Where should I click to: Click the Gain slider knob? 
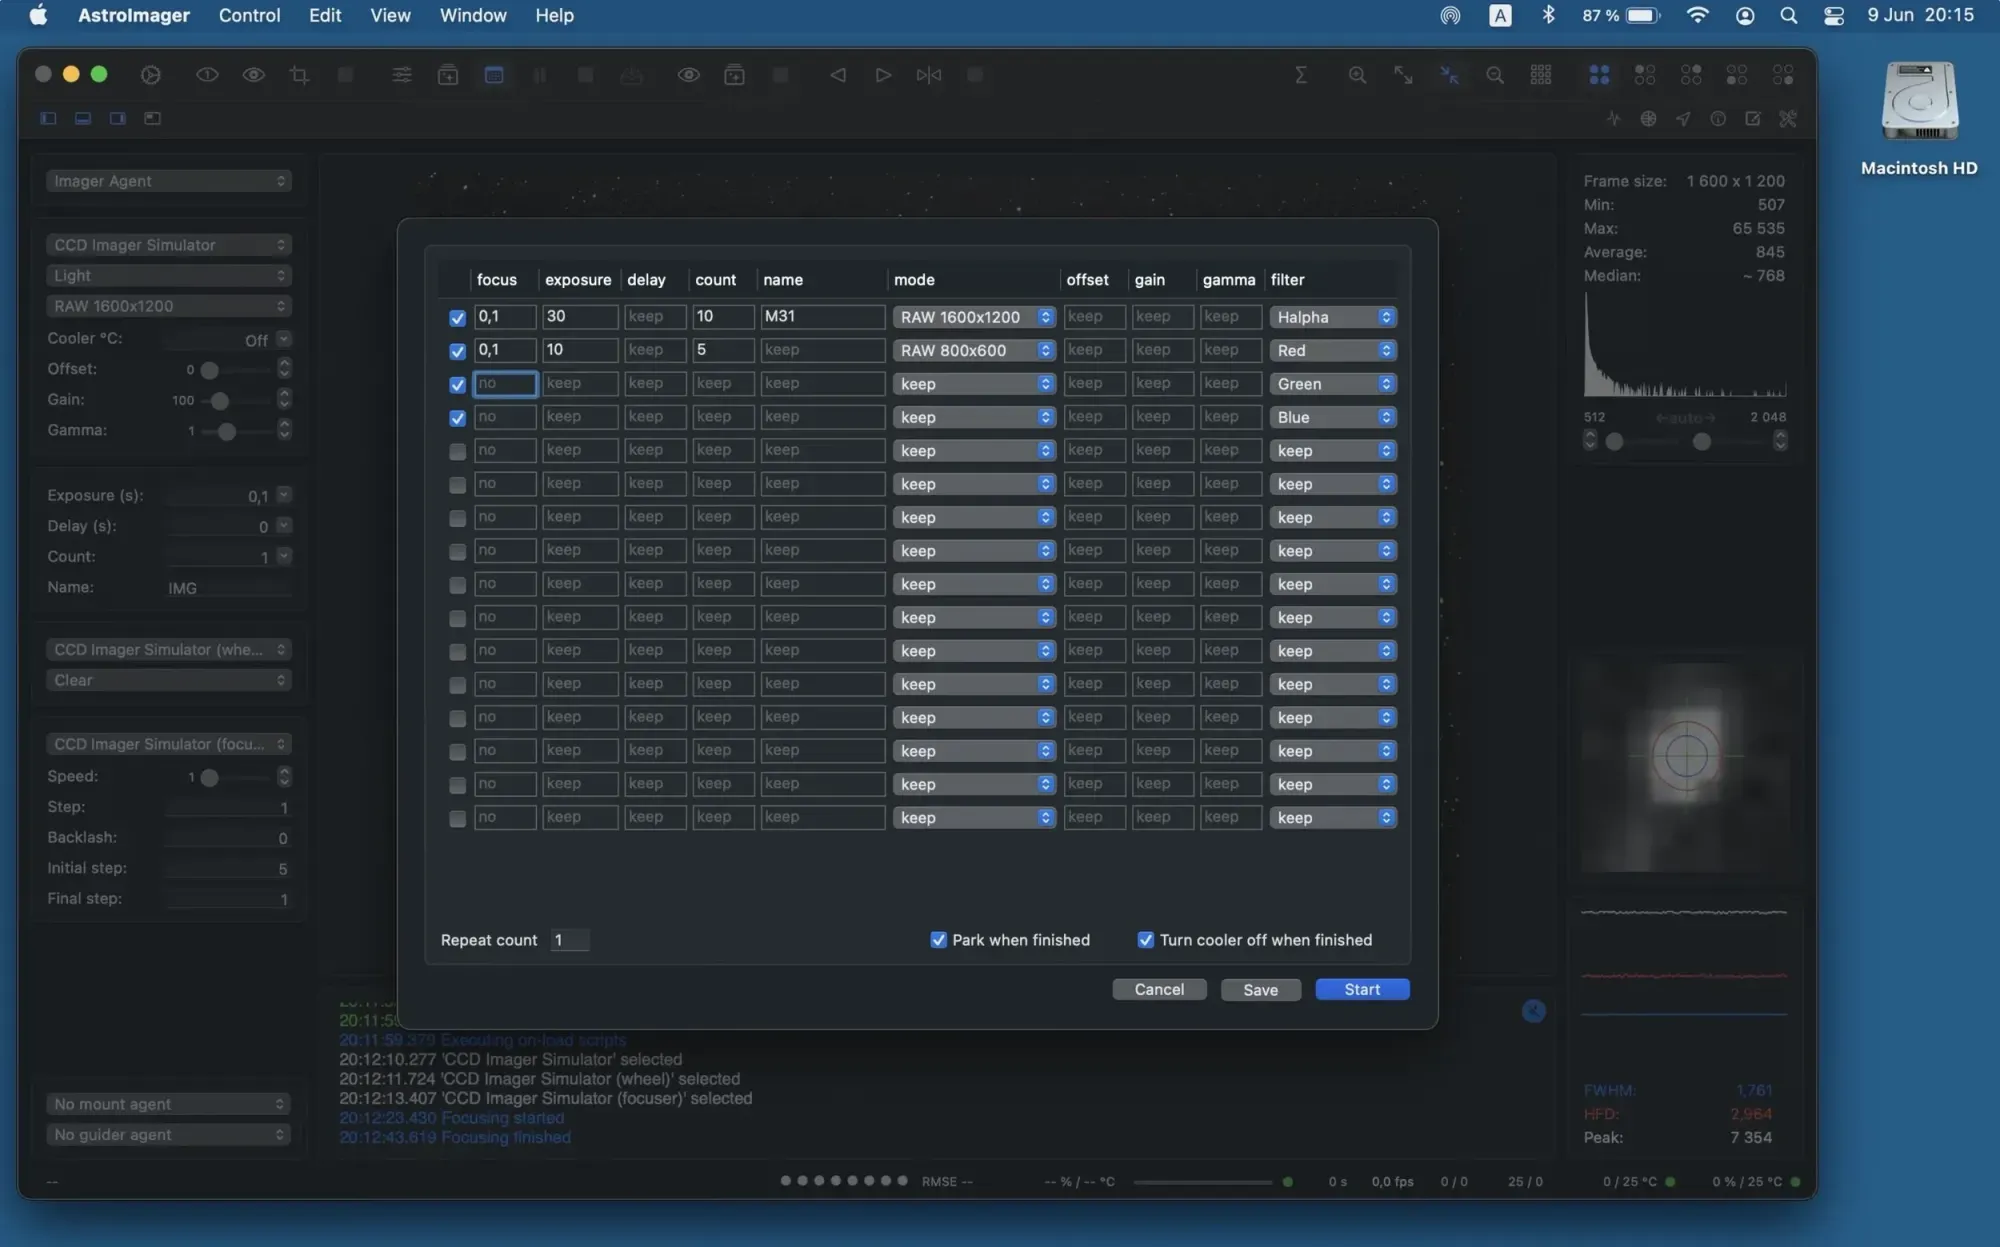coord(220,400)
